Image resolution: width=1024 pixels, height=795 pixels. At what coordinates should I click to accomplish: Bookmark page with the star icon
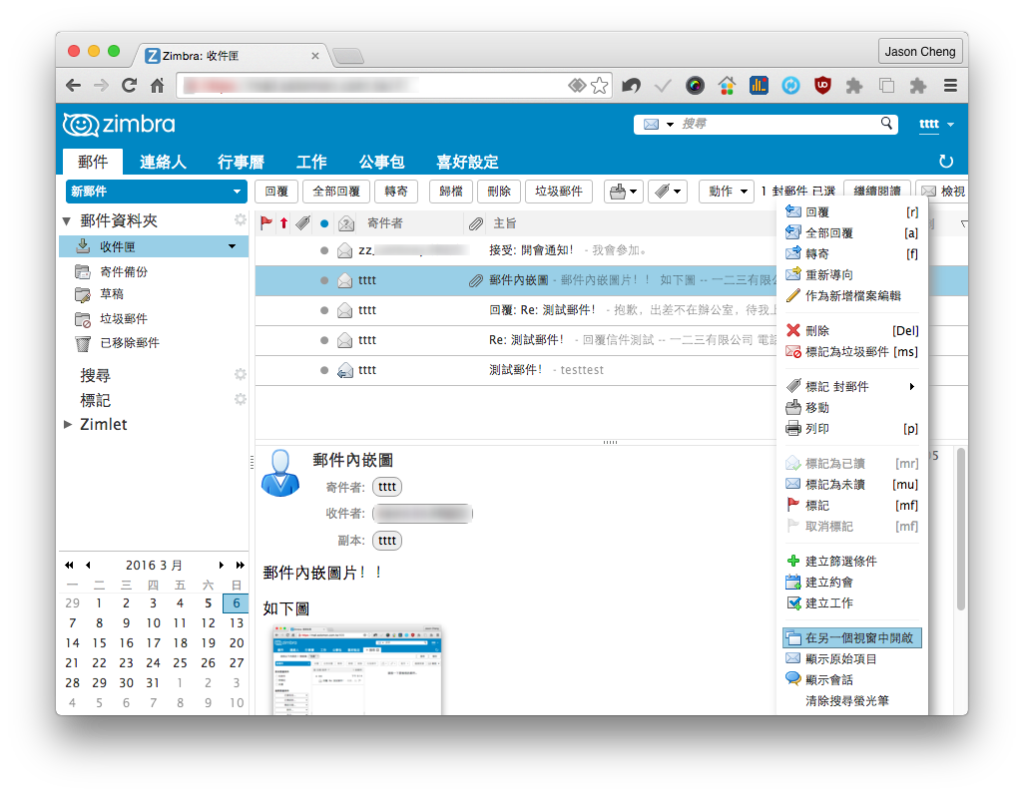(599, 86)
